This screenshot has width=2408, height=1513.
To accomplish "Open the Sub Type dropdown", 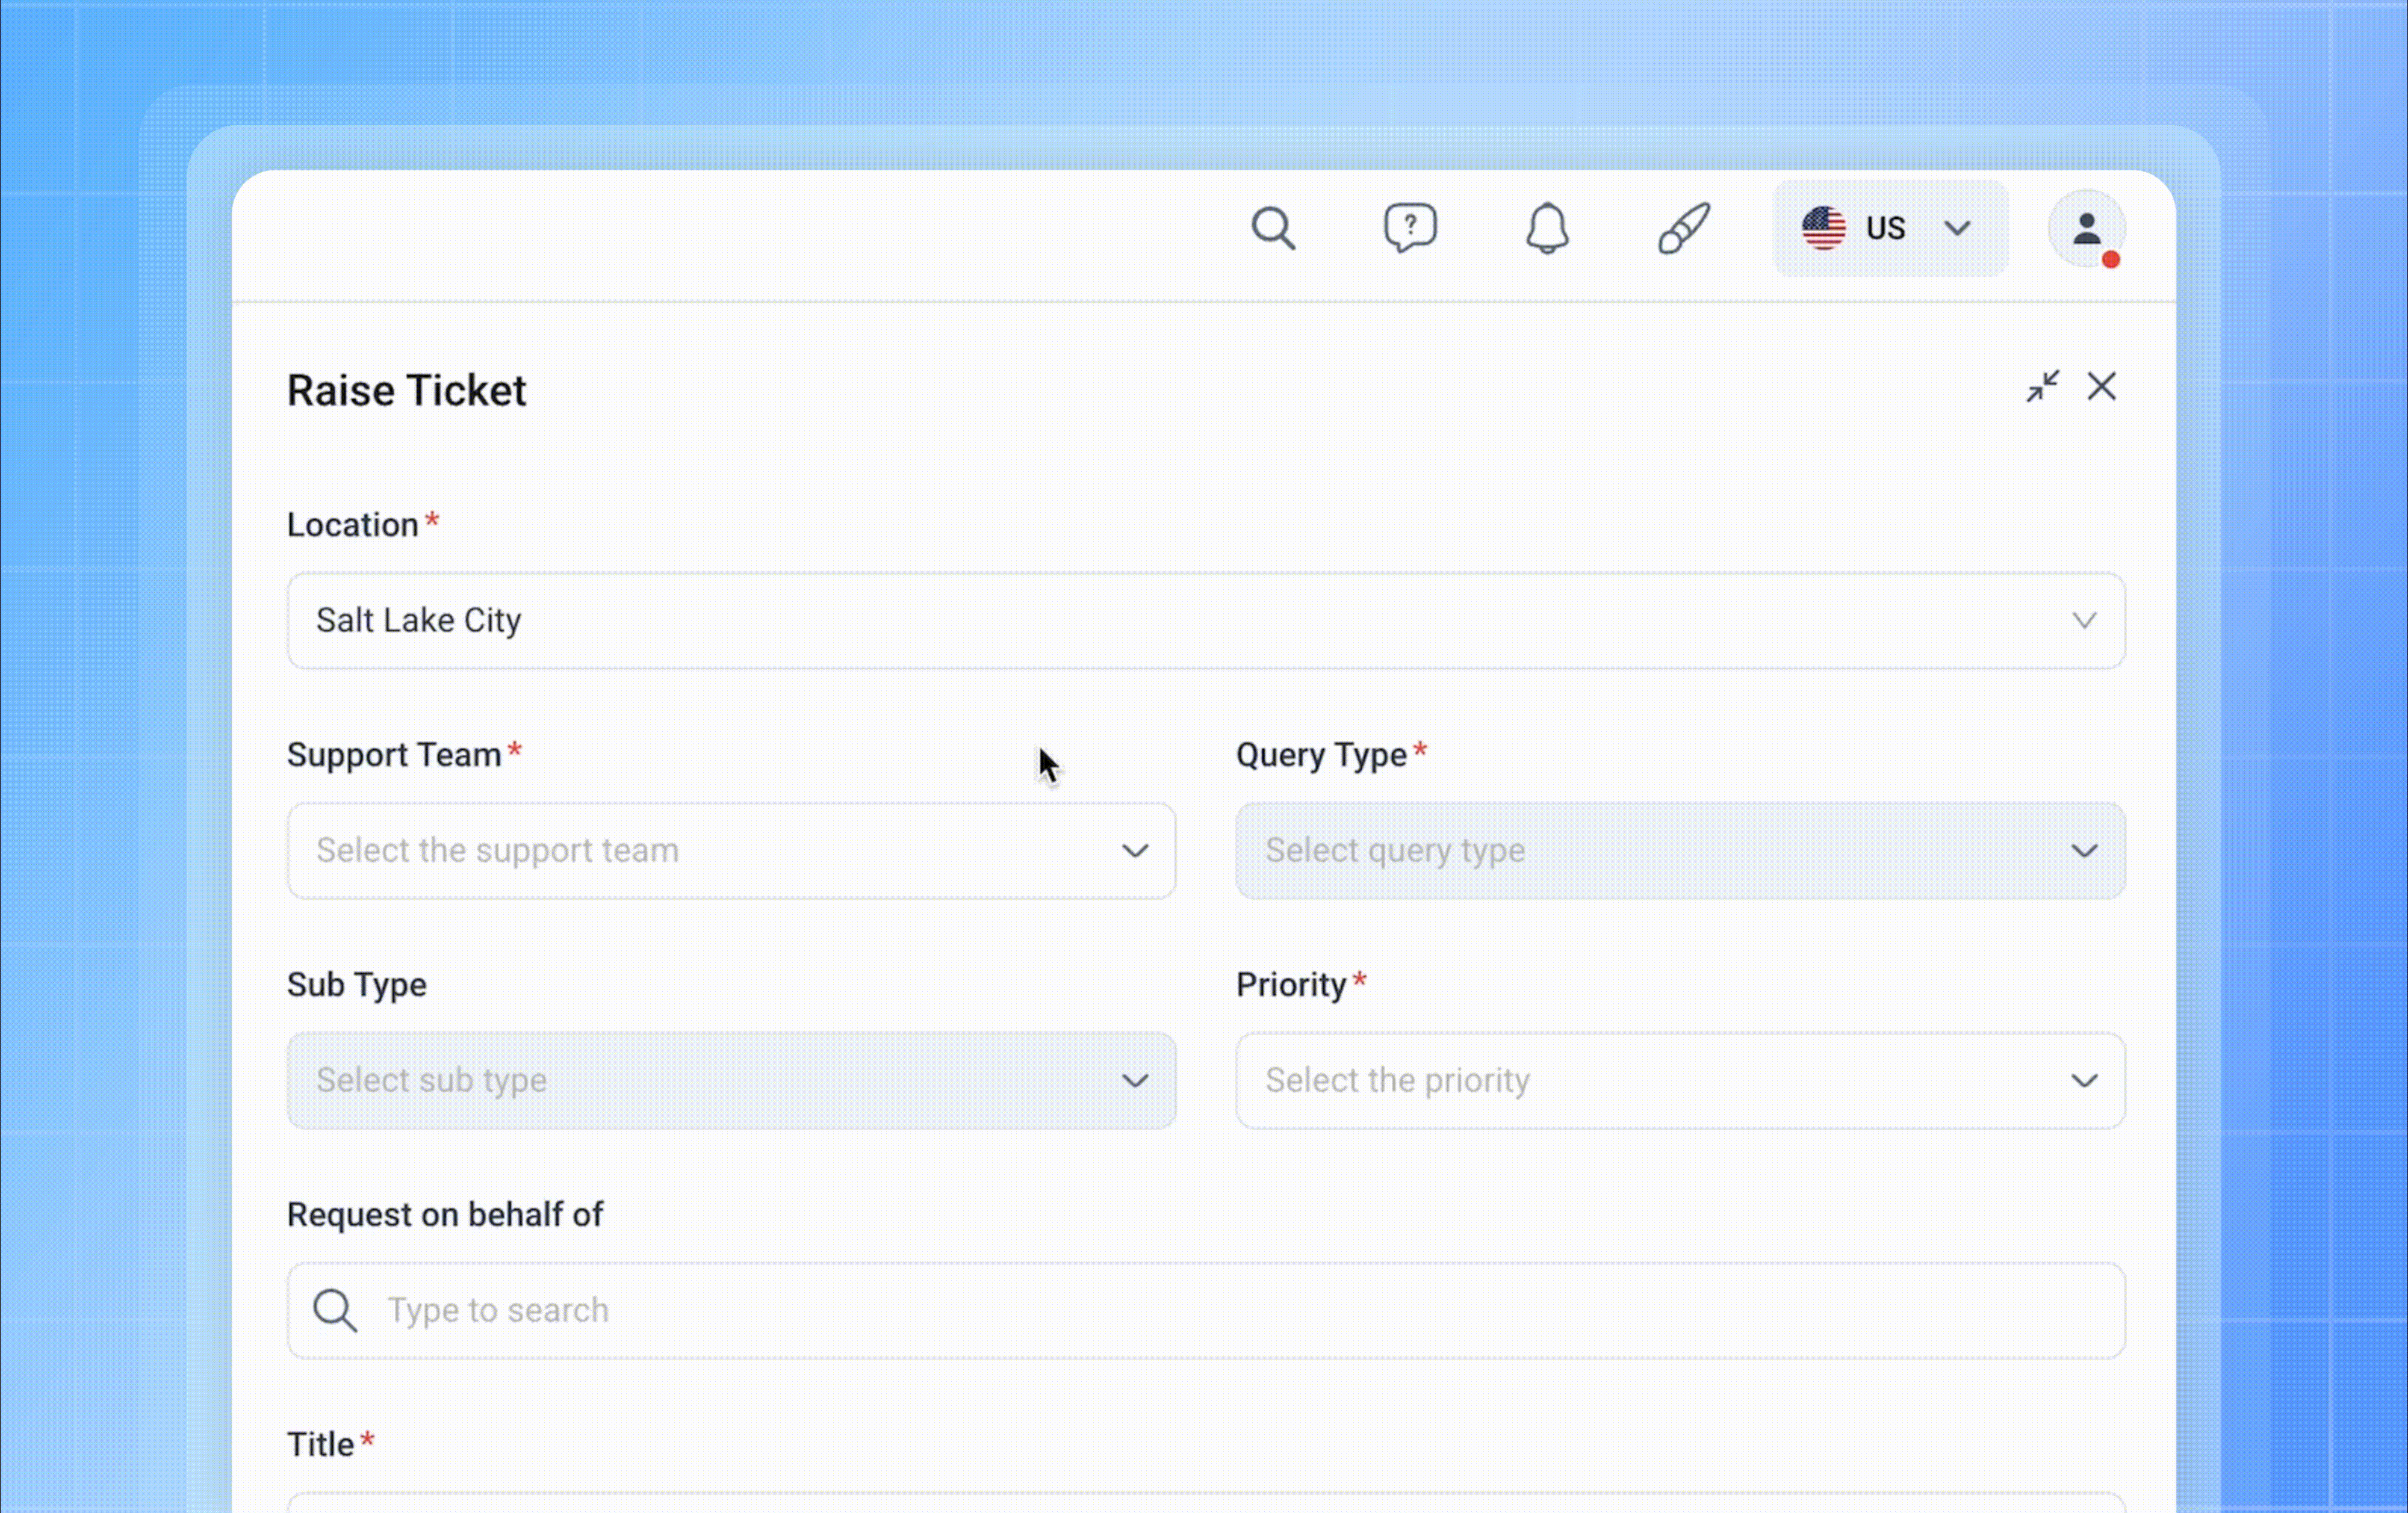I will [731, 1081].
